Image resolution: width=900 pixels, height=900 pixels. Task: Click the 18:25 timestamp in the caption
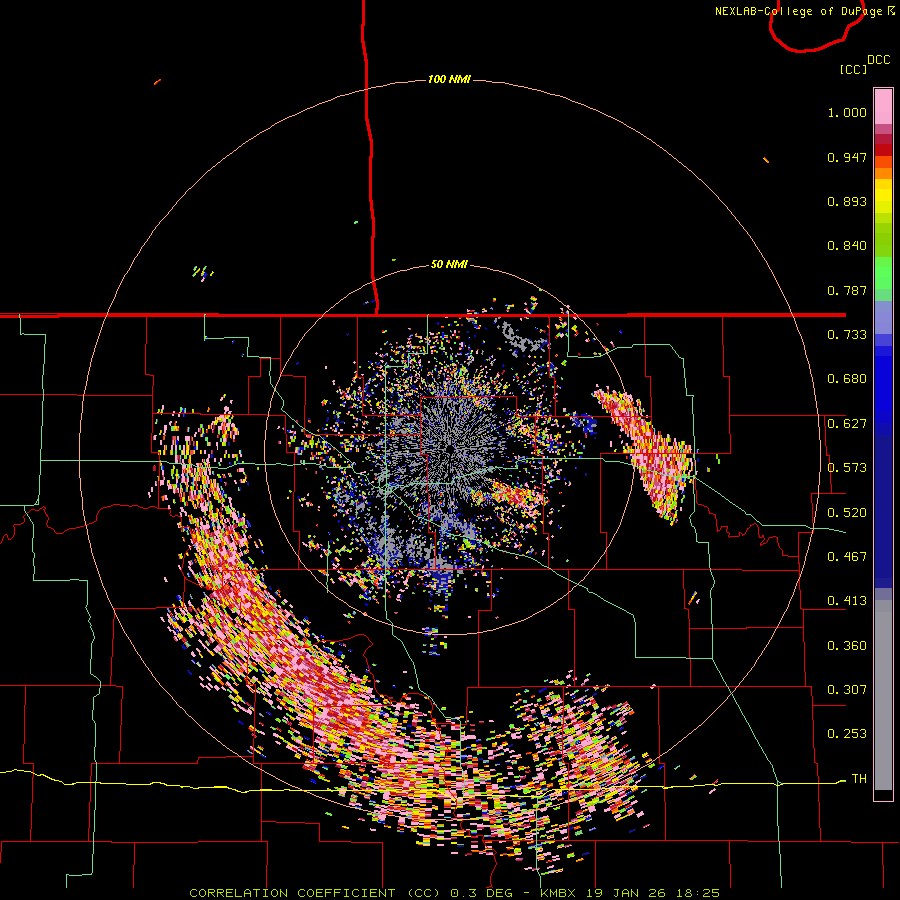pos(696,893)
